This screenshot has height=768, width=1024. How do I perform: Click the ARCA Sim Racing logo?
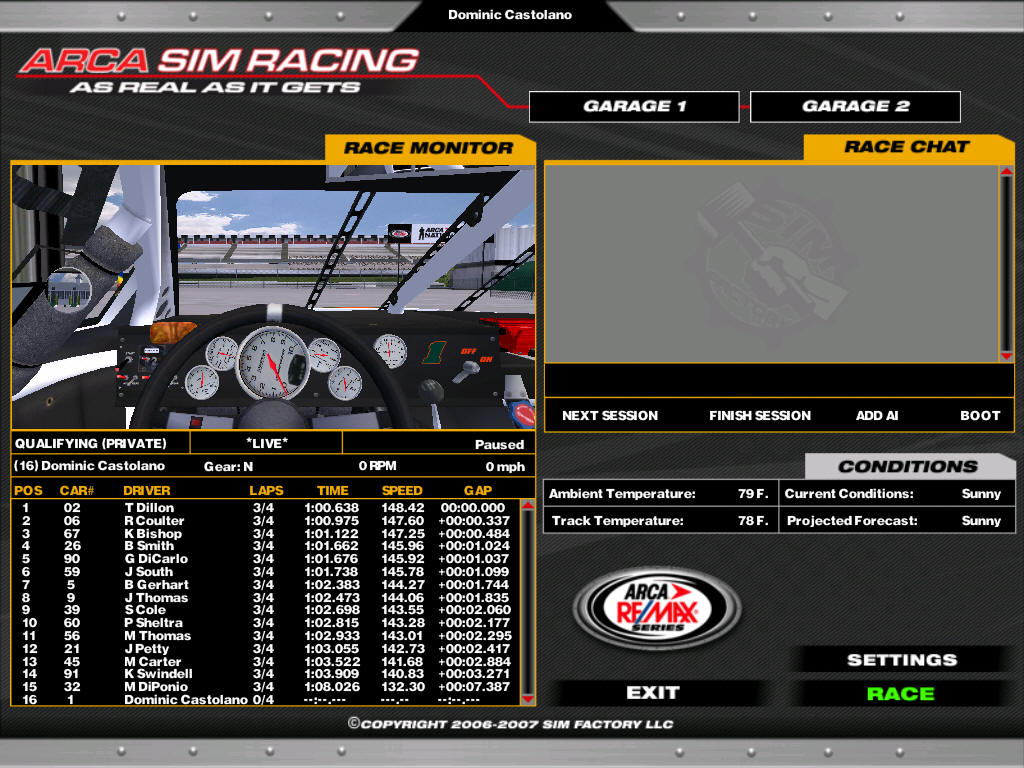point(218,70)
